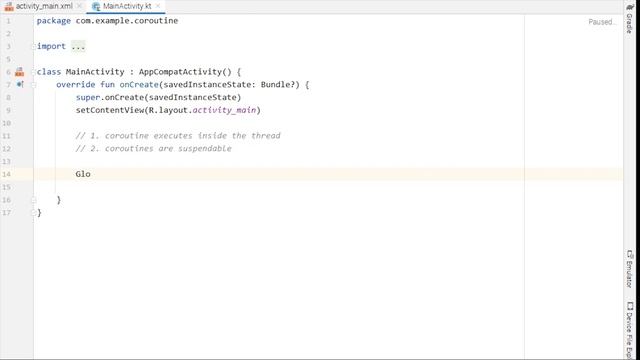Click the override gutter icon on line 7
Viewport: 640px width, 360px height.
pyautogui.click(x=20, y=84)
